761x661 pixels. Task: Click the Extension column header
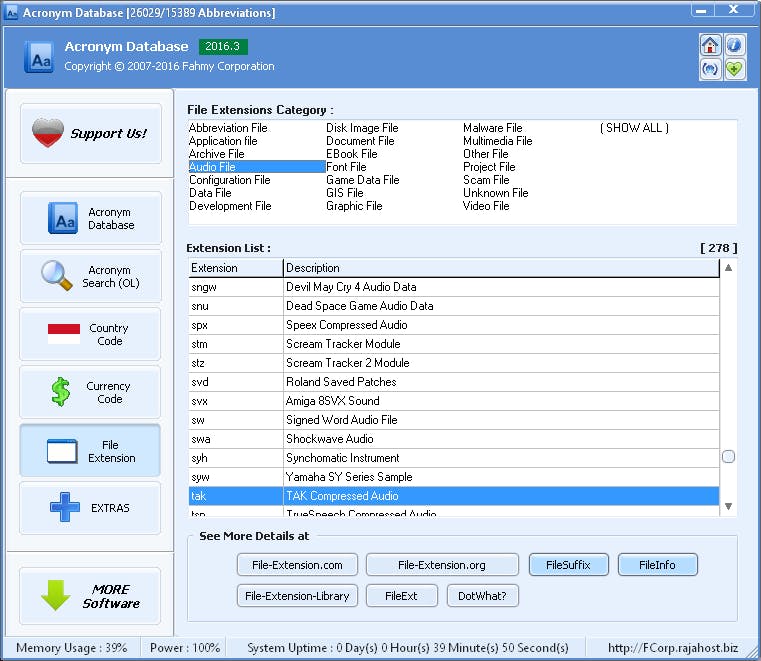pos(235,268)
